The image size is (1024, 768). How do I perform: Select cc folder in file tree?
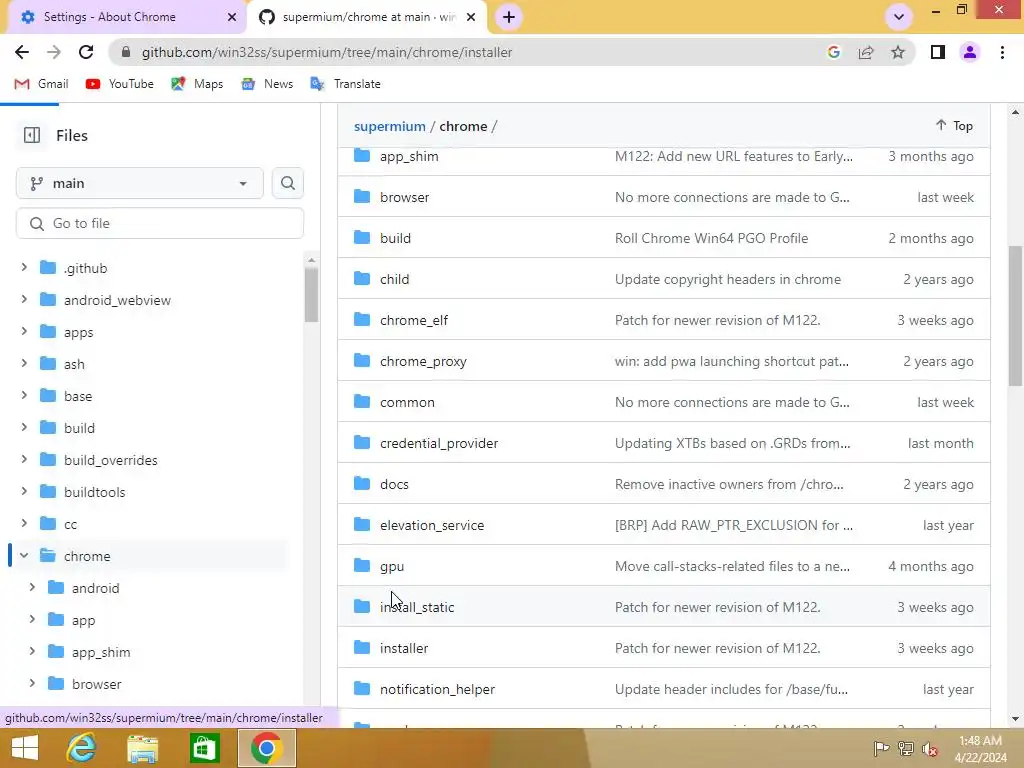click(71, 524)
